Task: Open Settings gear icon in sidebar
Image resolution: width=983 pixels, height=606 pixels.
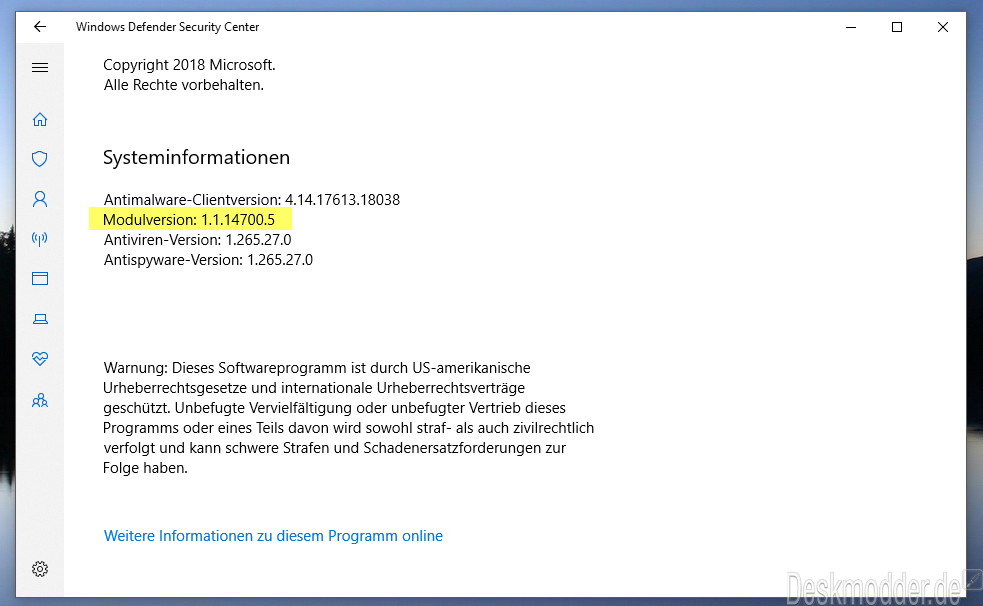Action: (40, 568)
